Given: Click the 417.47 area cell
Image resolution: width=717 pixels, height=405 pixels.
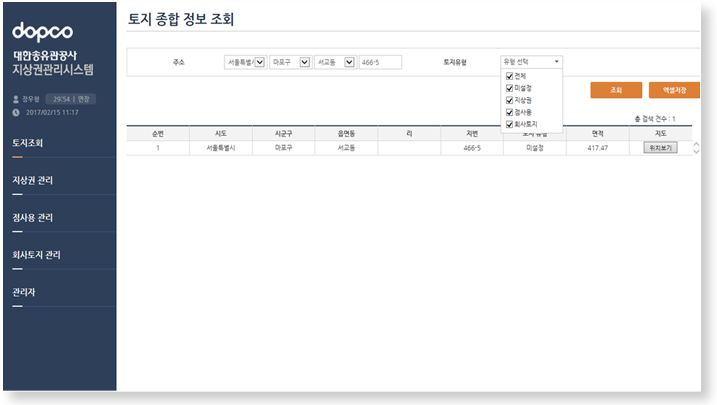Looking at the screenshot, I should tap(598, 148).
